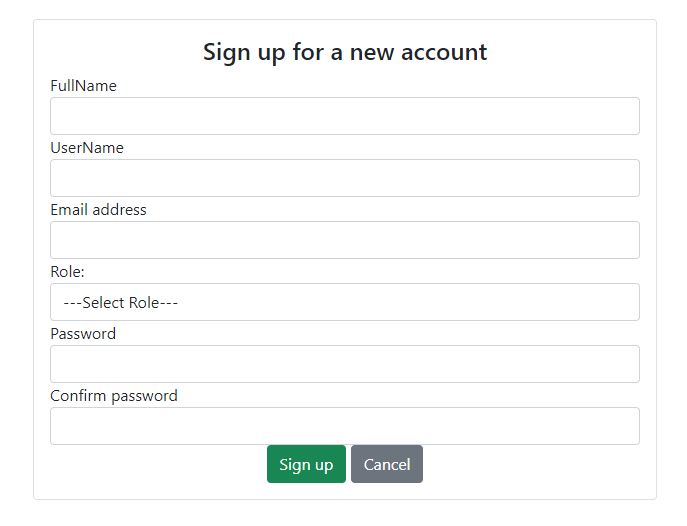Click the Confirm password label
The width and height of the screenshot is (687, 526).
(x=114, y=396)
